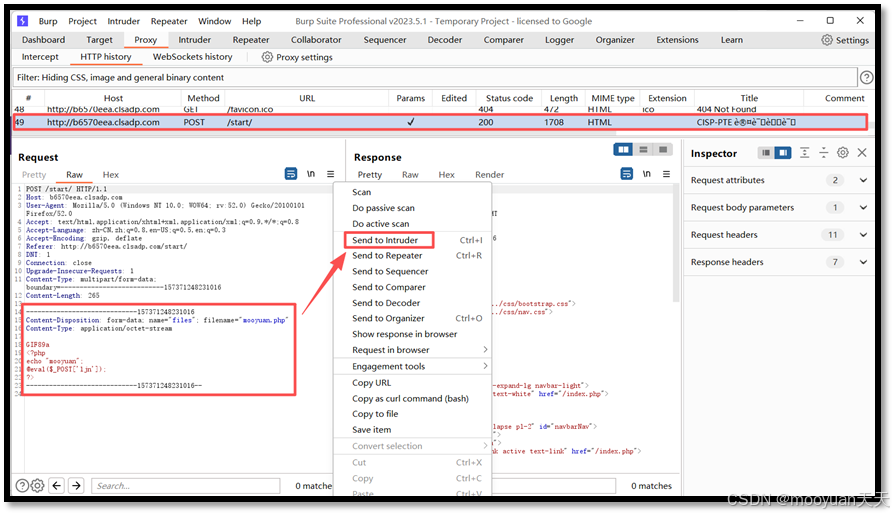Screen dimensions: 894x515
Task: Open the Intercept sub-tab
Action: 40,57
